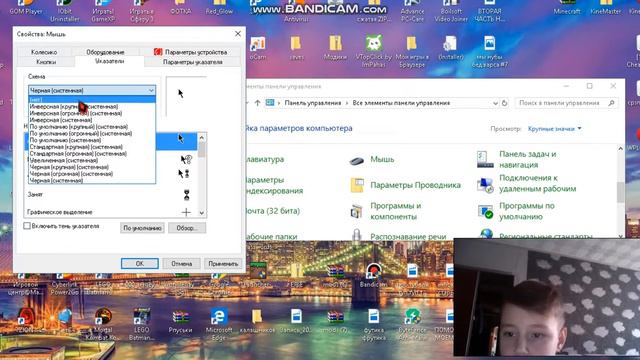Switch to the Оборудование tab
This screenshot has width=640, height=360.
[x=105, y=52]
